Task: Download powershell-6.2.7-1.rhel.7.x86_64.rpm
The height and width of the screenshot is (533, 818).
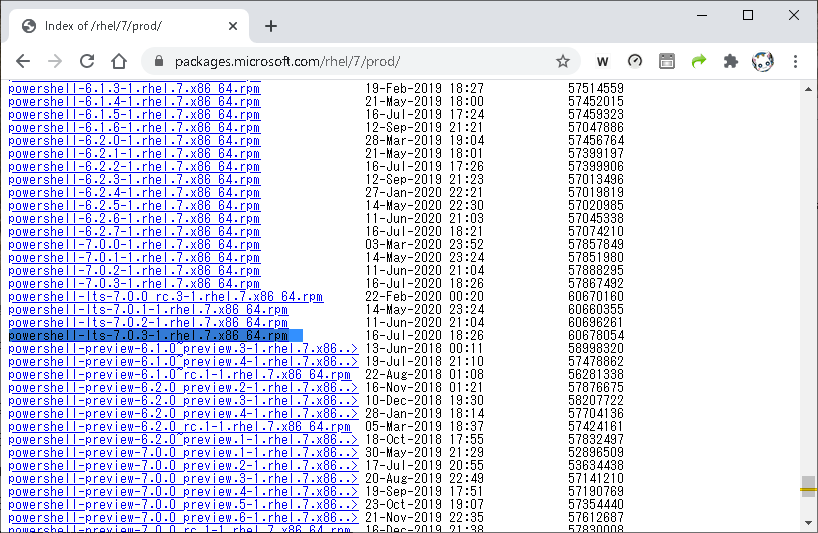Action: (x=134, y=232)
